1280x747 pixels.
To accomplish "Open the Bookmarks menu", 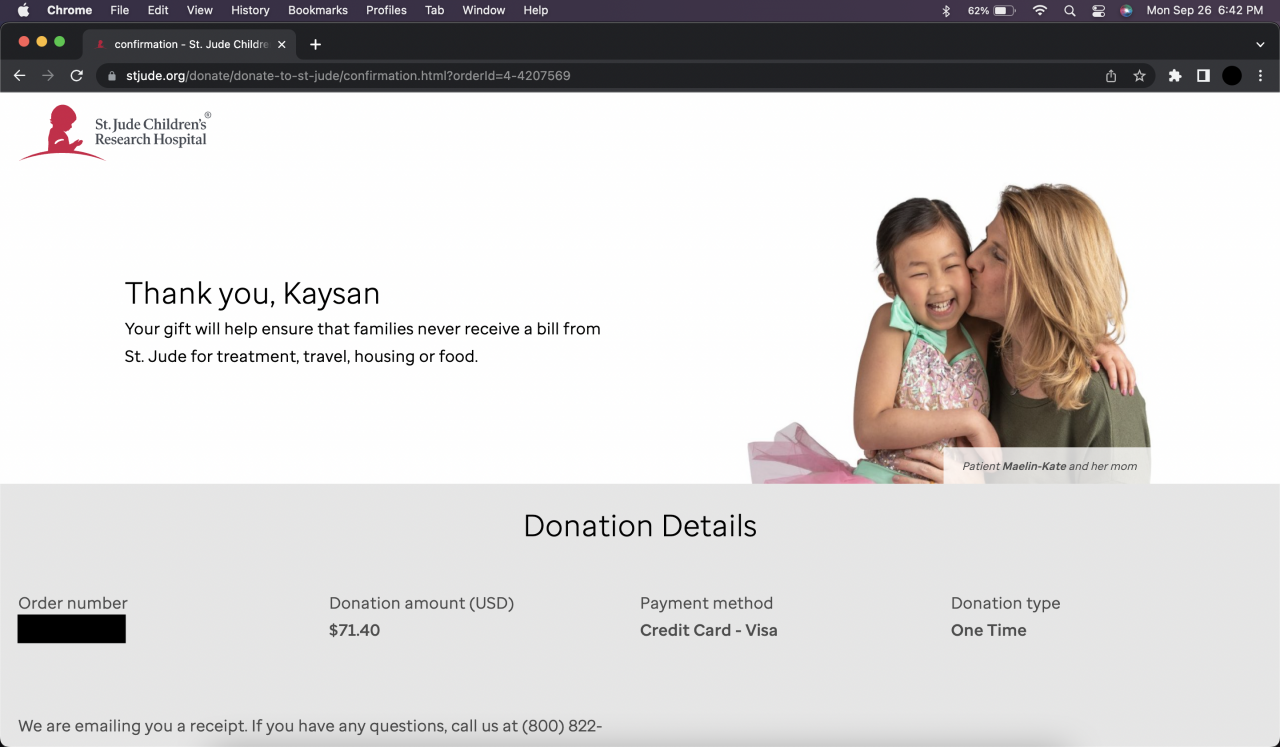I will tap(318, 10).
